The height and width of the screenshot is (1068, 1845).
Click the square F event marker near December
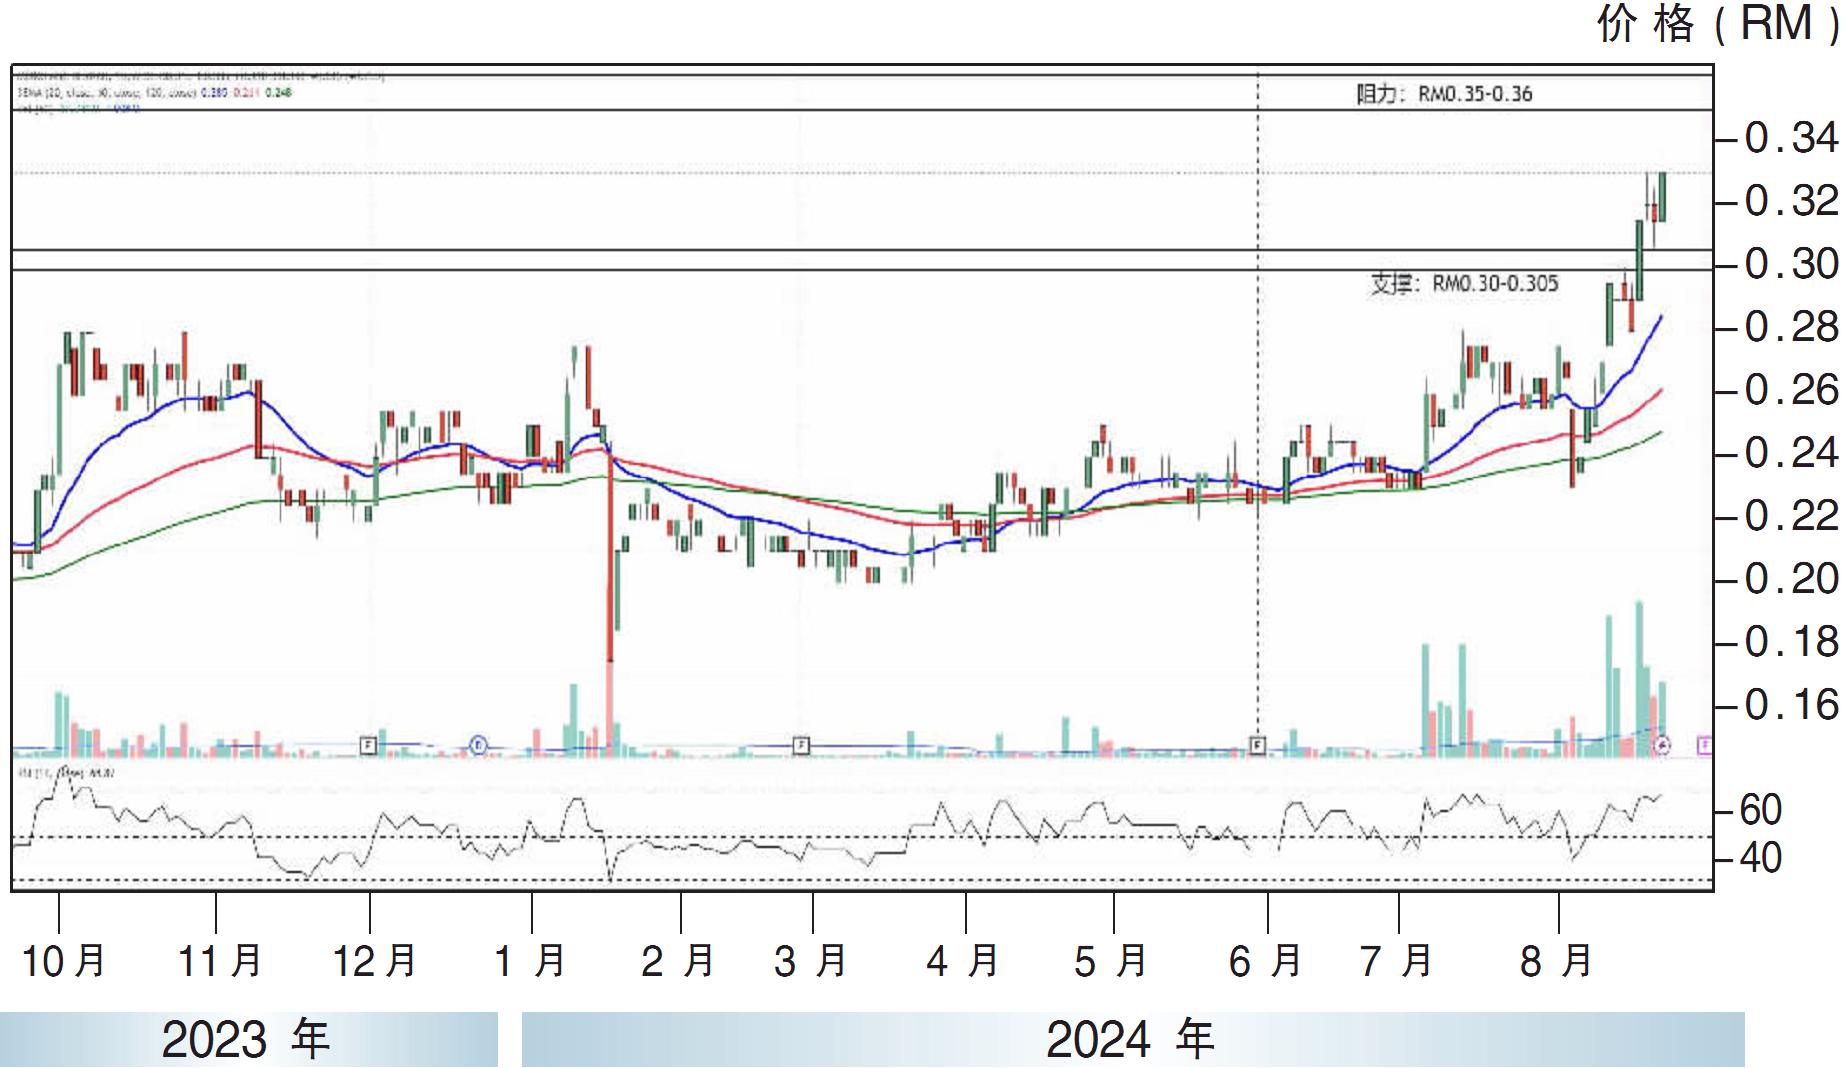[x=368, y=745]
